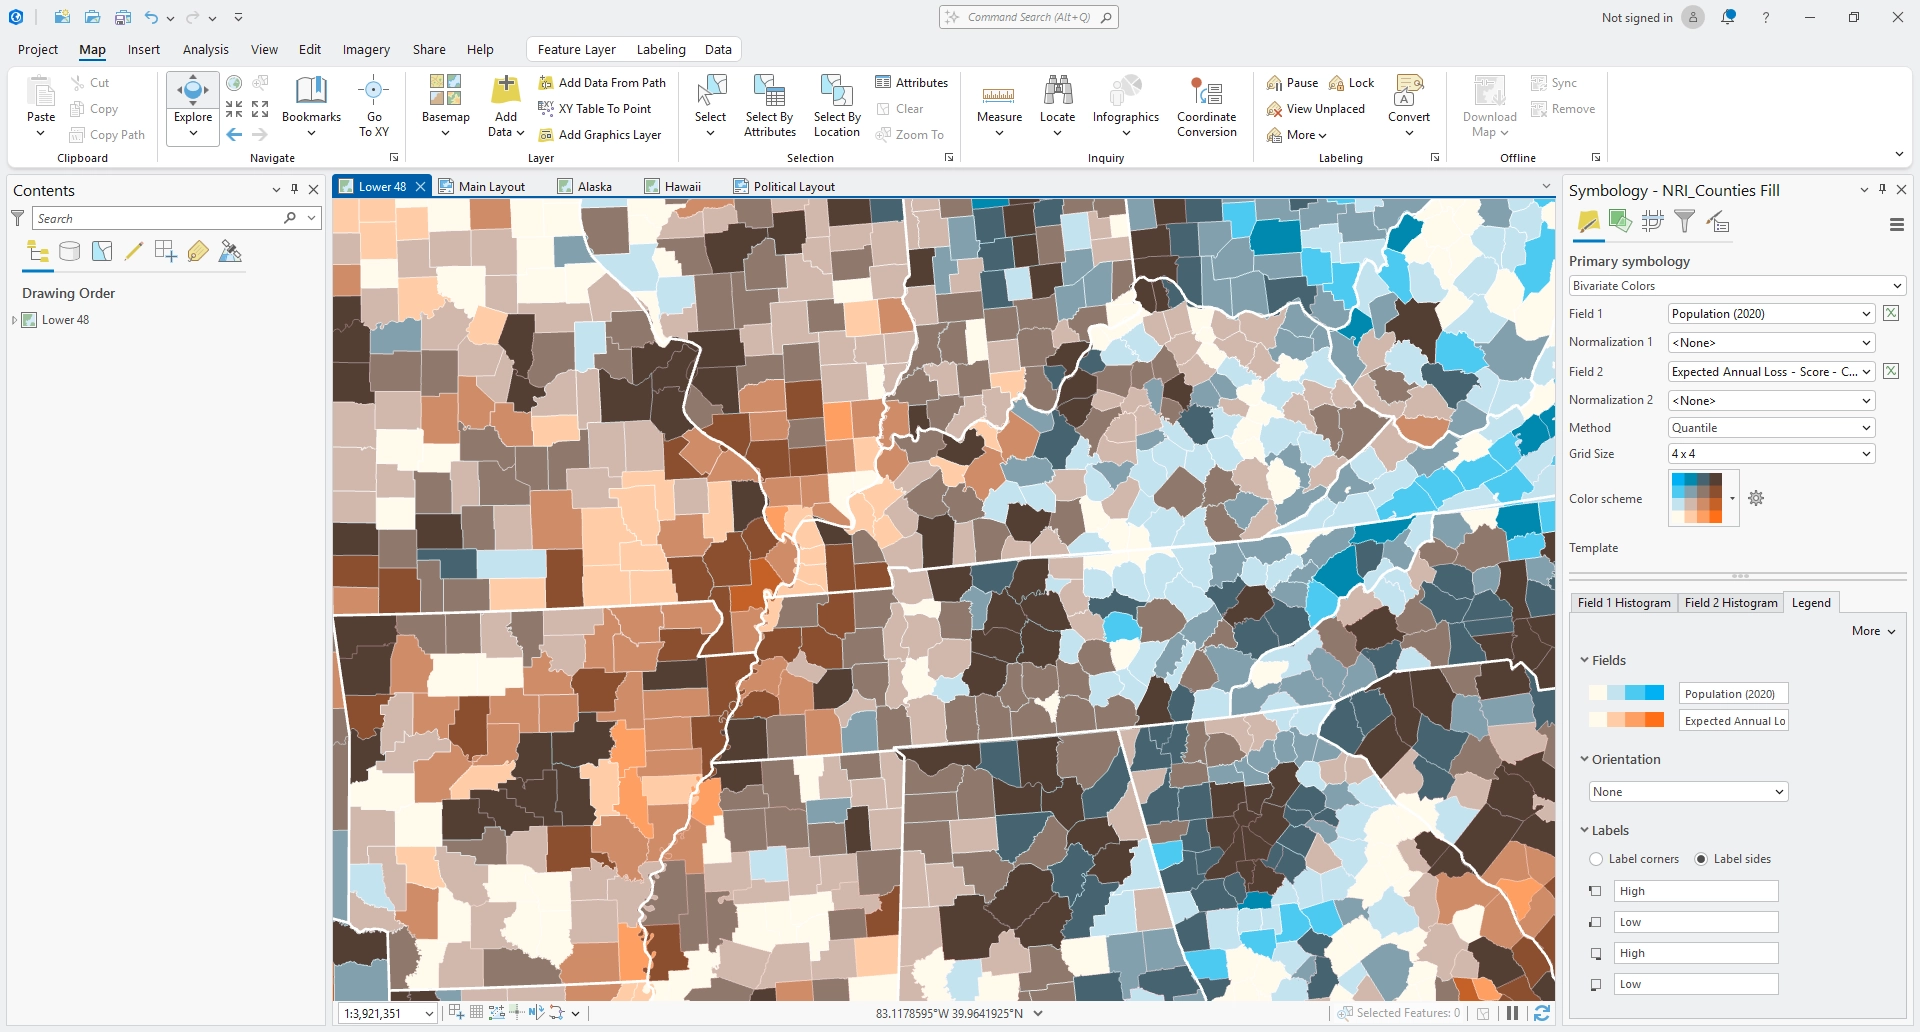Open the Method Quantile dropdown
This screenshot has height=1032, width=1920.
(x=1771, y=428)
